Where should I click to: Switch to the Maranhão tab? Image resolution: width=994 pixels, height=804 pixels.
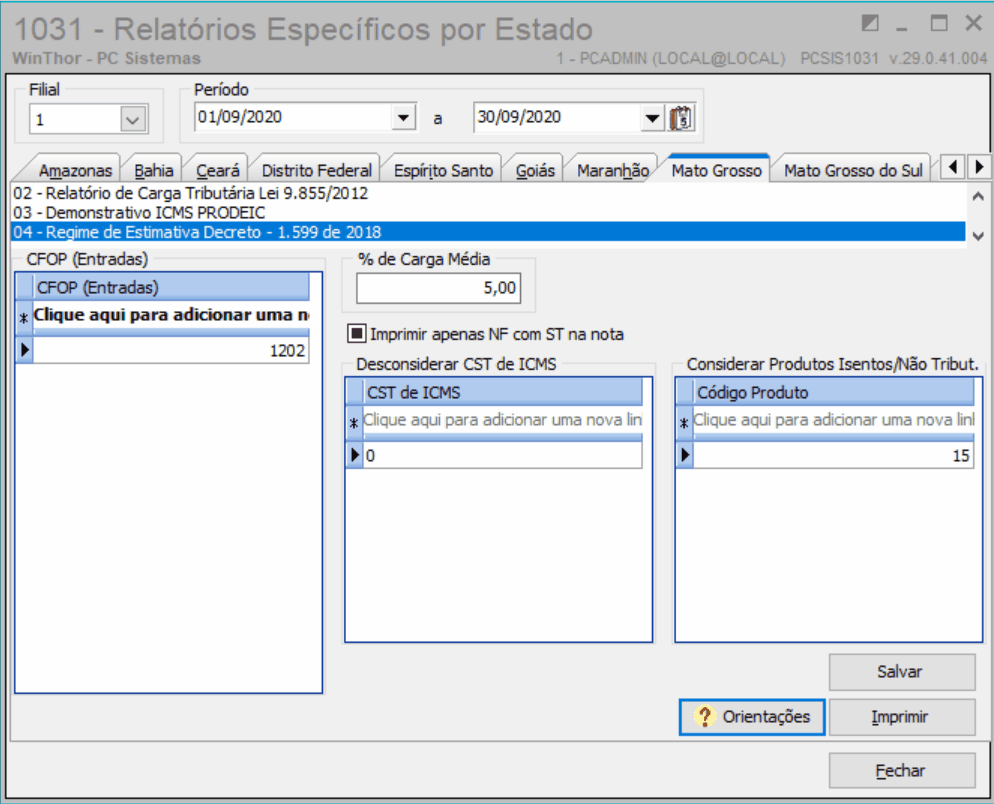click(x=613, y=171)
